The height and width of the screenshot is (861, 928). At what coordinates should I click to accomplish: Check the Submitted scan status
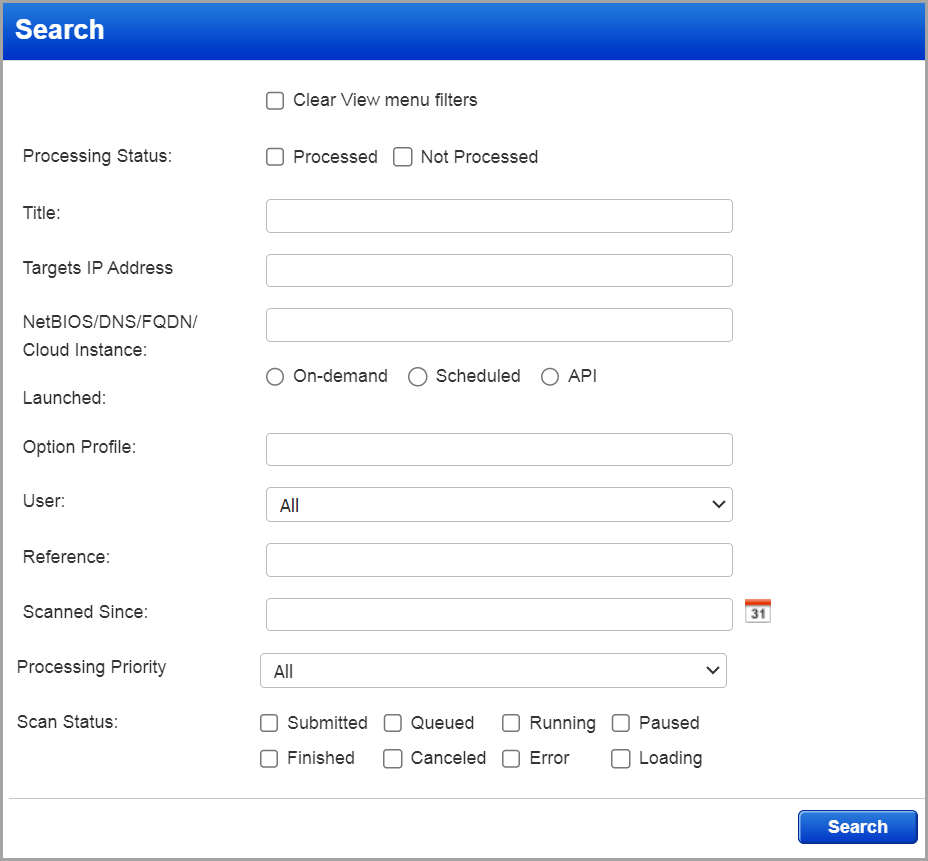(269, 723)
